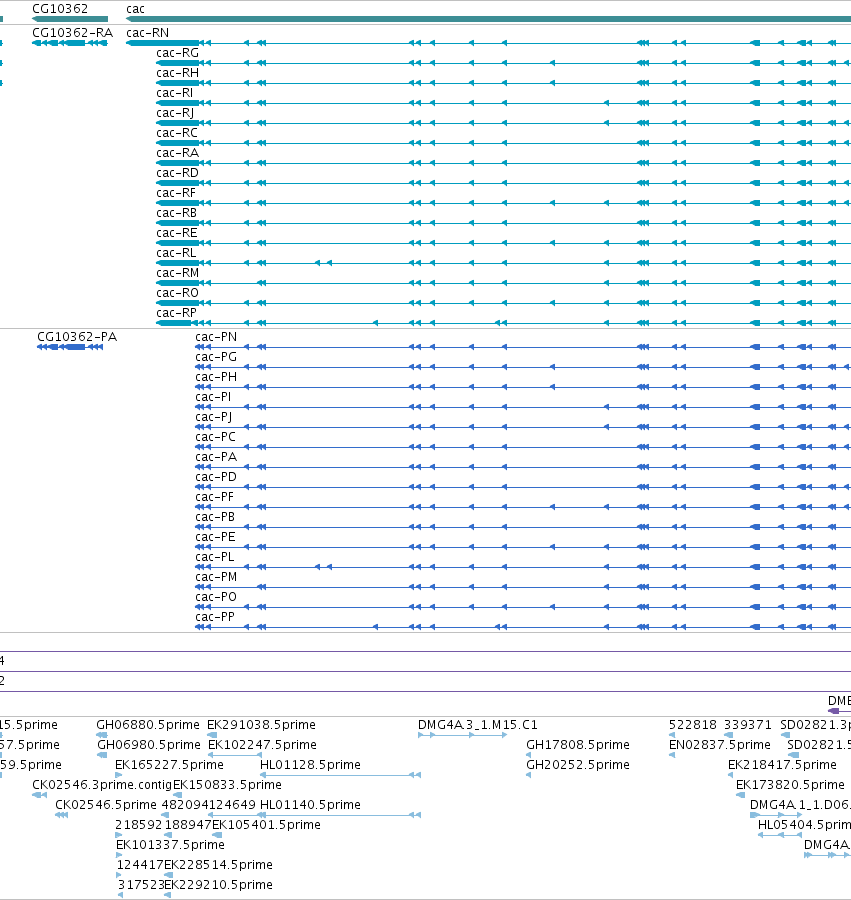Open the 317523 EST entry

pyautogui.click(x=141, y=885)
